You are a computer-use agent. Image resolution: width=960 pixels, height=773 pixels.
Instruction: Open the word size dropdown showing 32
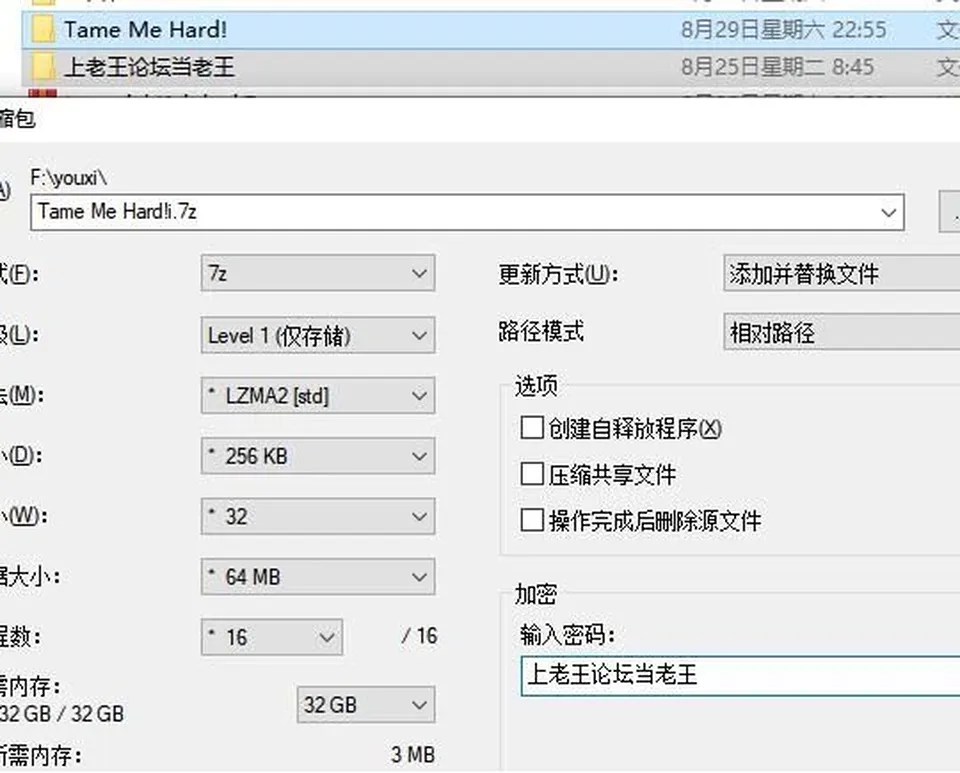click(x=318, y=516)
